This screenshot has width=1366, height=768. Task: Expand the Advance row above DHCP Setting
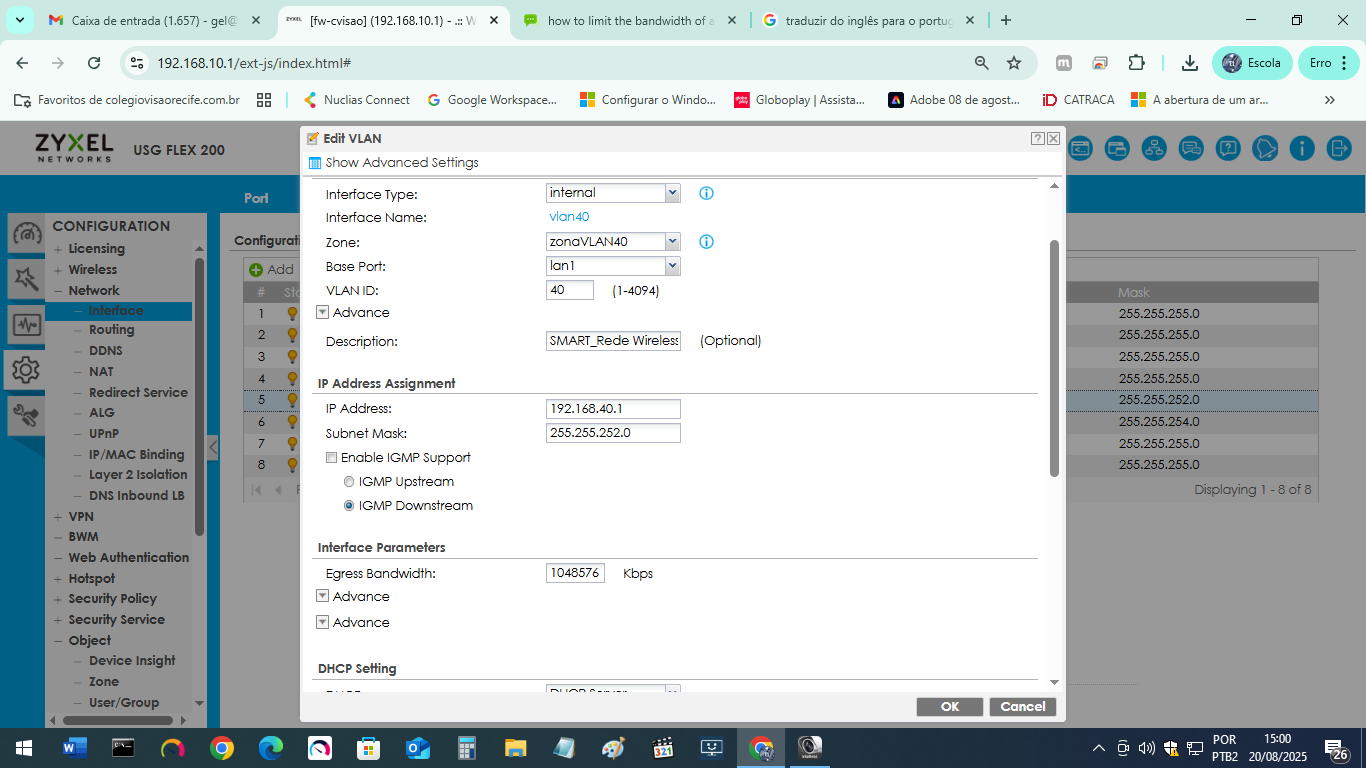[x=323, y=622]
